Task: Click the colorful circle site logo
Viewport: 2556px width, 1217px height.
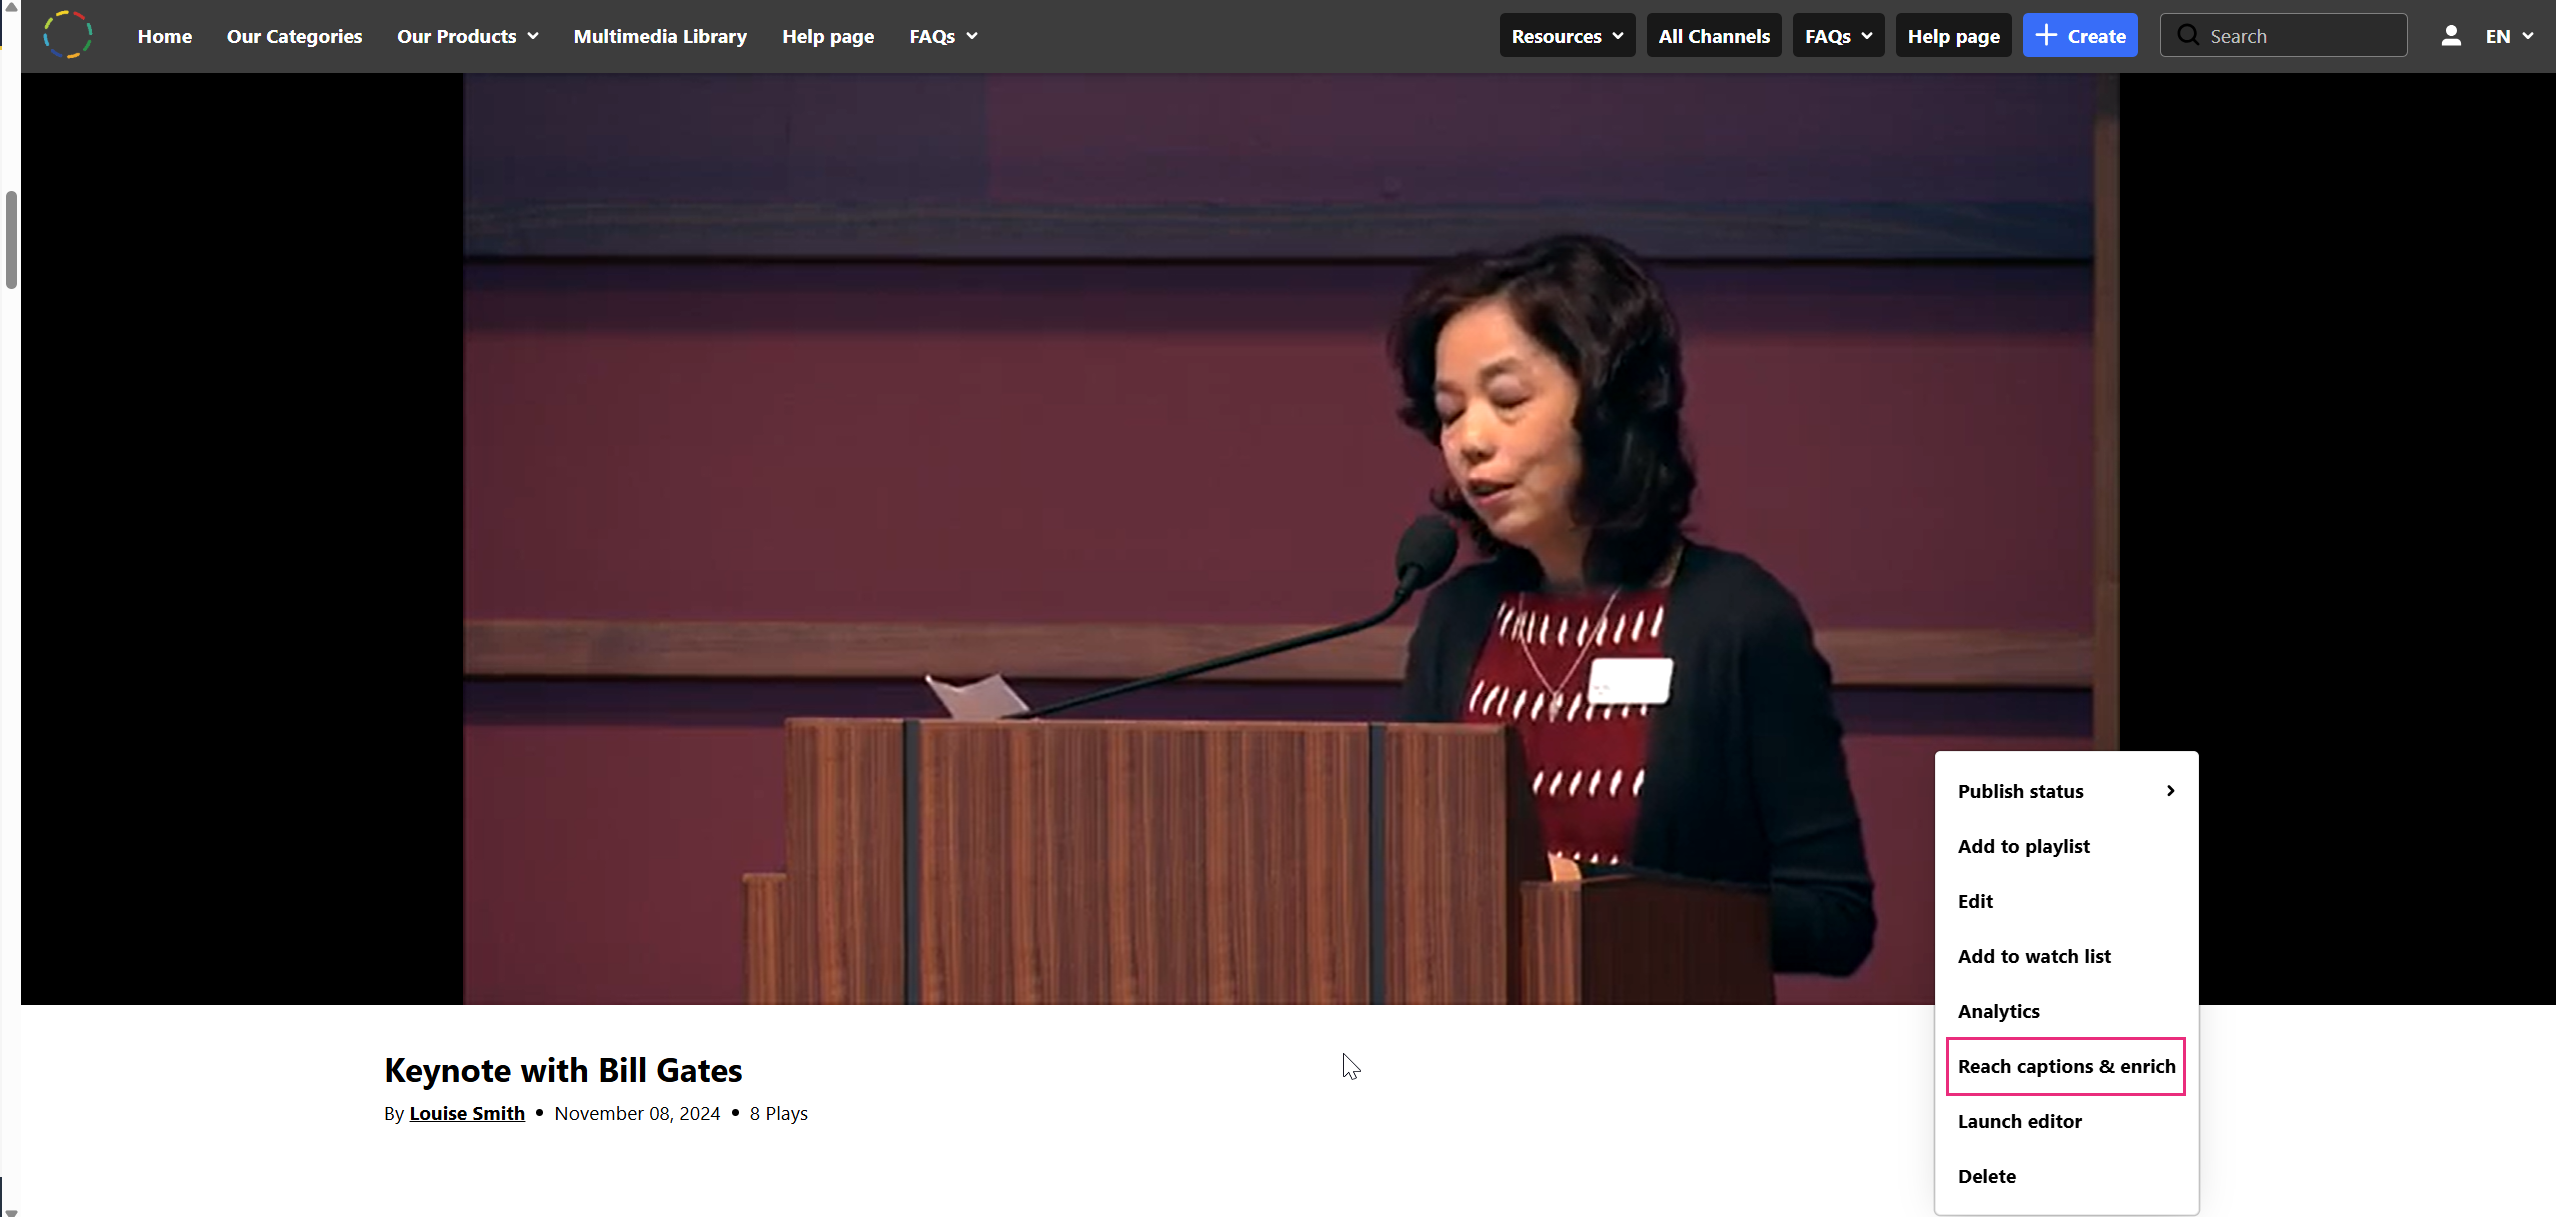Action: (68, 35)
